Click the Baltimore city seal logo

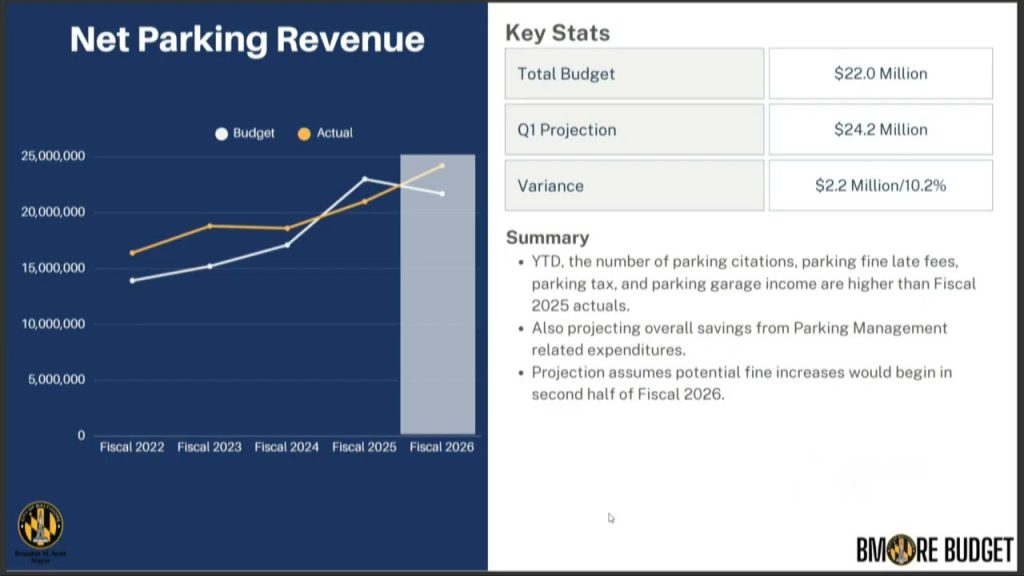40,525
